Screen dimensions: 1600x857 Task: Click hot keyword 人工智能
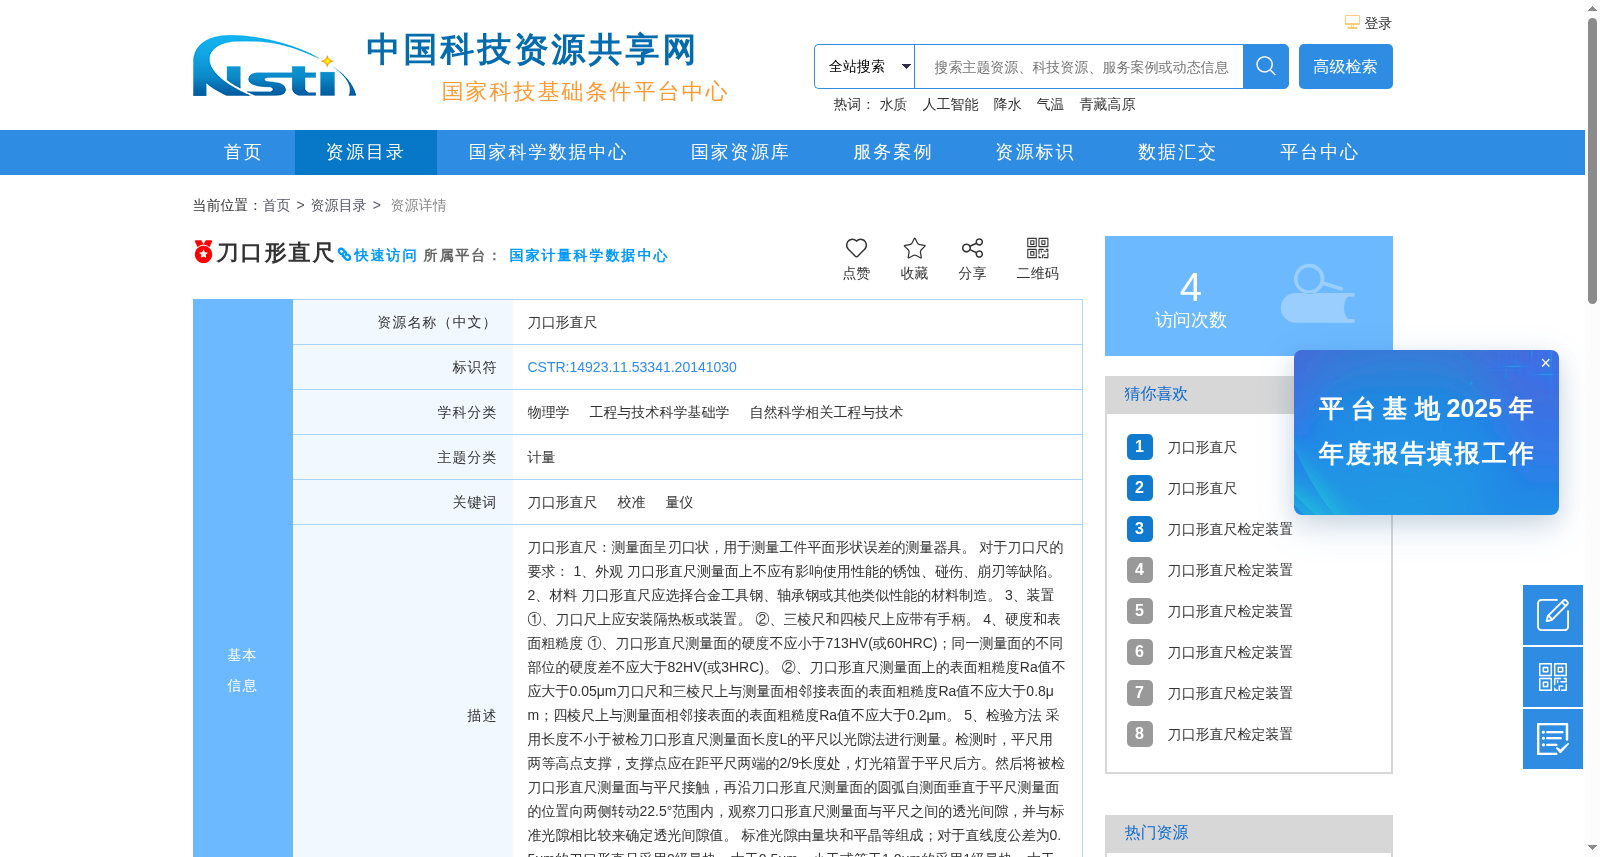950,104
